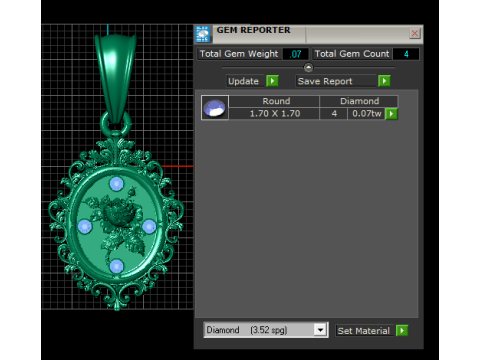Click the Gem Reporter title bar icon
480x360 pixels.
tap(203, 34)
